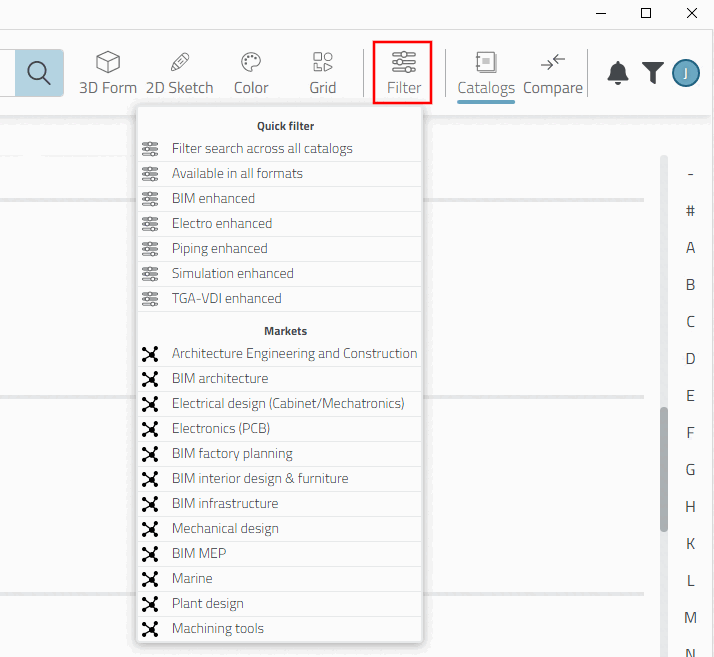714x657 pixels.
Task: Click the filter icon beside BIM enhanced
Action: click(x=150, y=199)
